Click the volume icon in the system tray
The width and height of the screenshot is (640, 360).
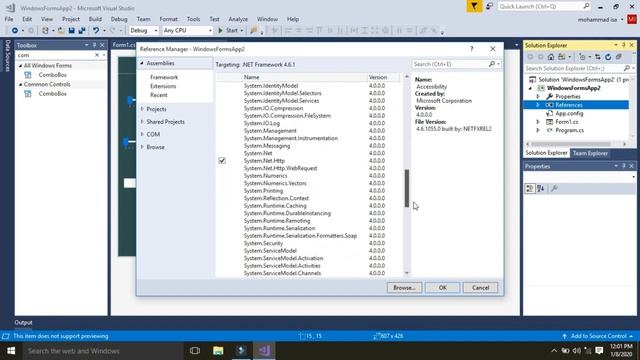[x=577, y=351]
